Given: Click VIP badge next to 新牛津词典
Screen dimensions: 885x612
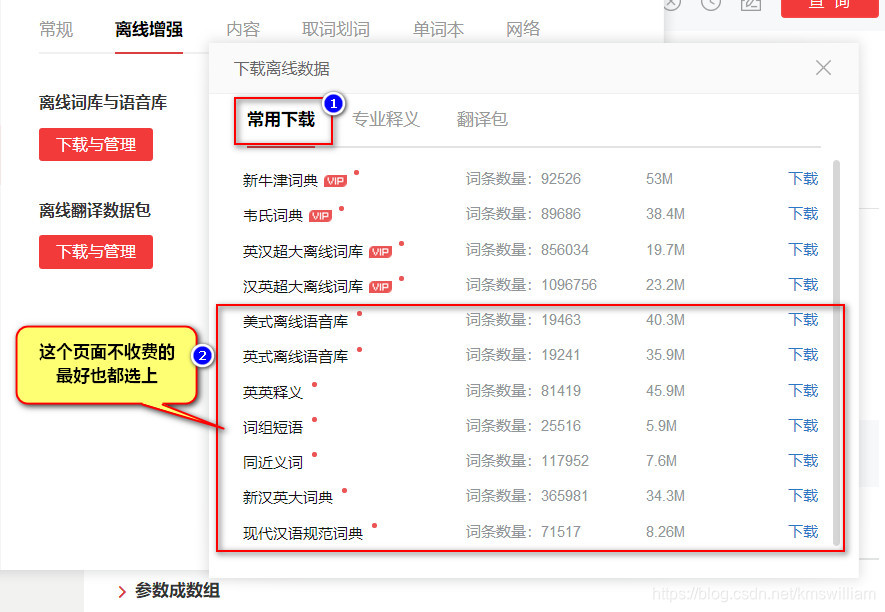Looking at the screenshot, I should click(335, 181).
